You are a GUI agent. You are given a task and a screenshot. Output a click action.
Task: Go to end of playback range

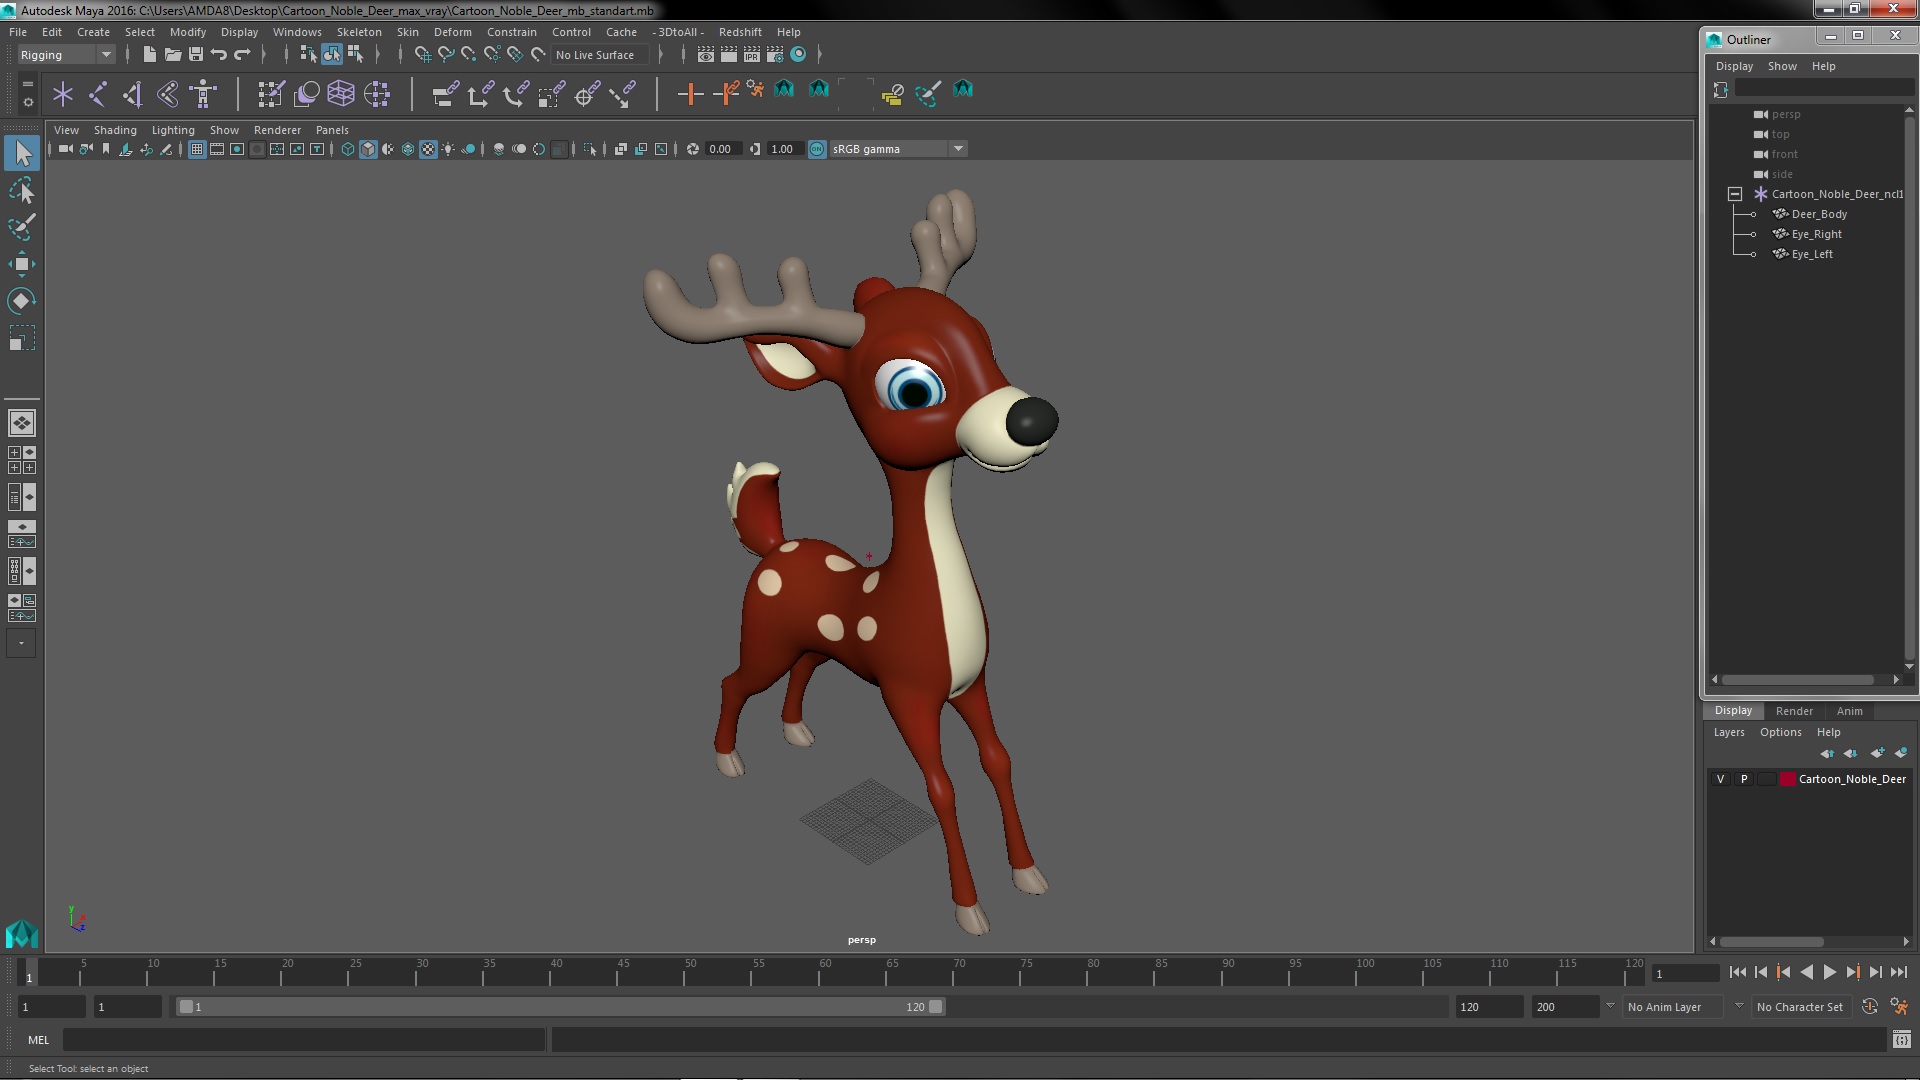[x=1898, y=972]
